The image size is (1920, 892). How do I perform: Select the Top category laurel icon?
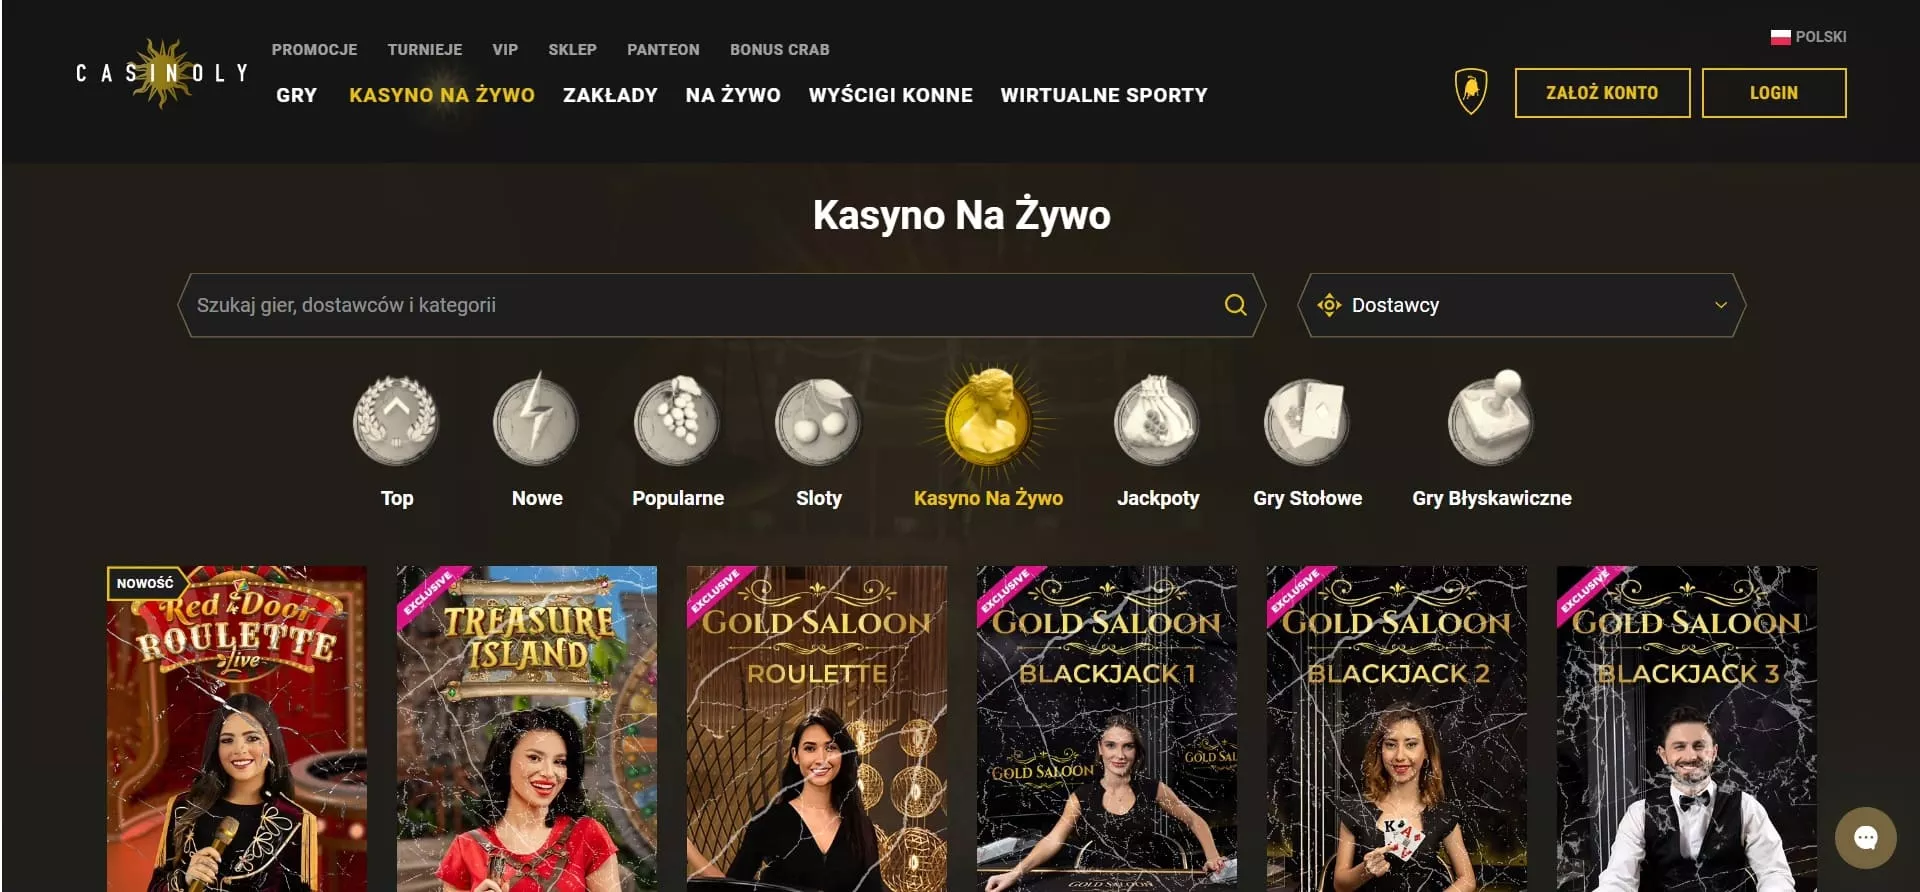tap(396, 421)
